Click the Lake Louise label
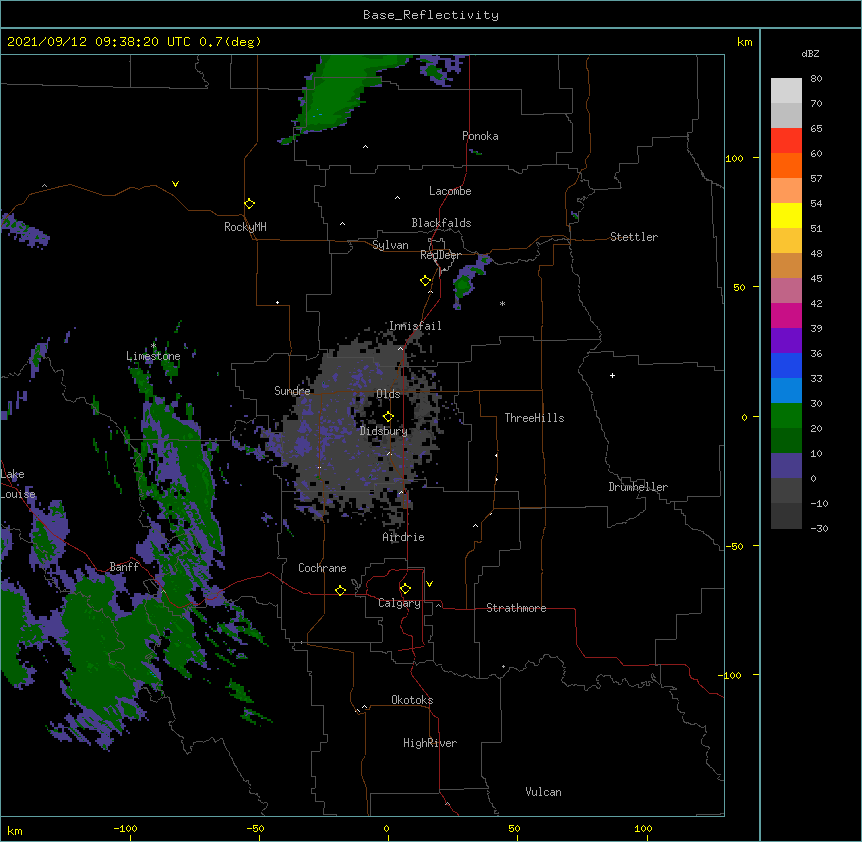 [x=17, y=484]
